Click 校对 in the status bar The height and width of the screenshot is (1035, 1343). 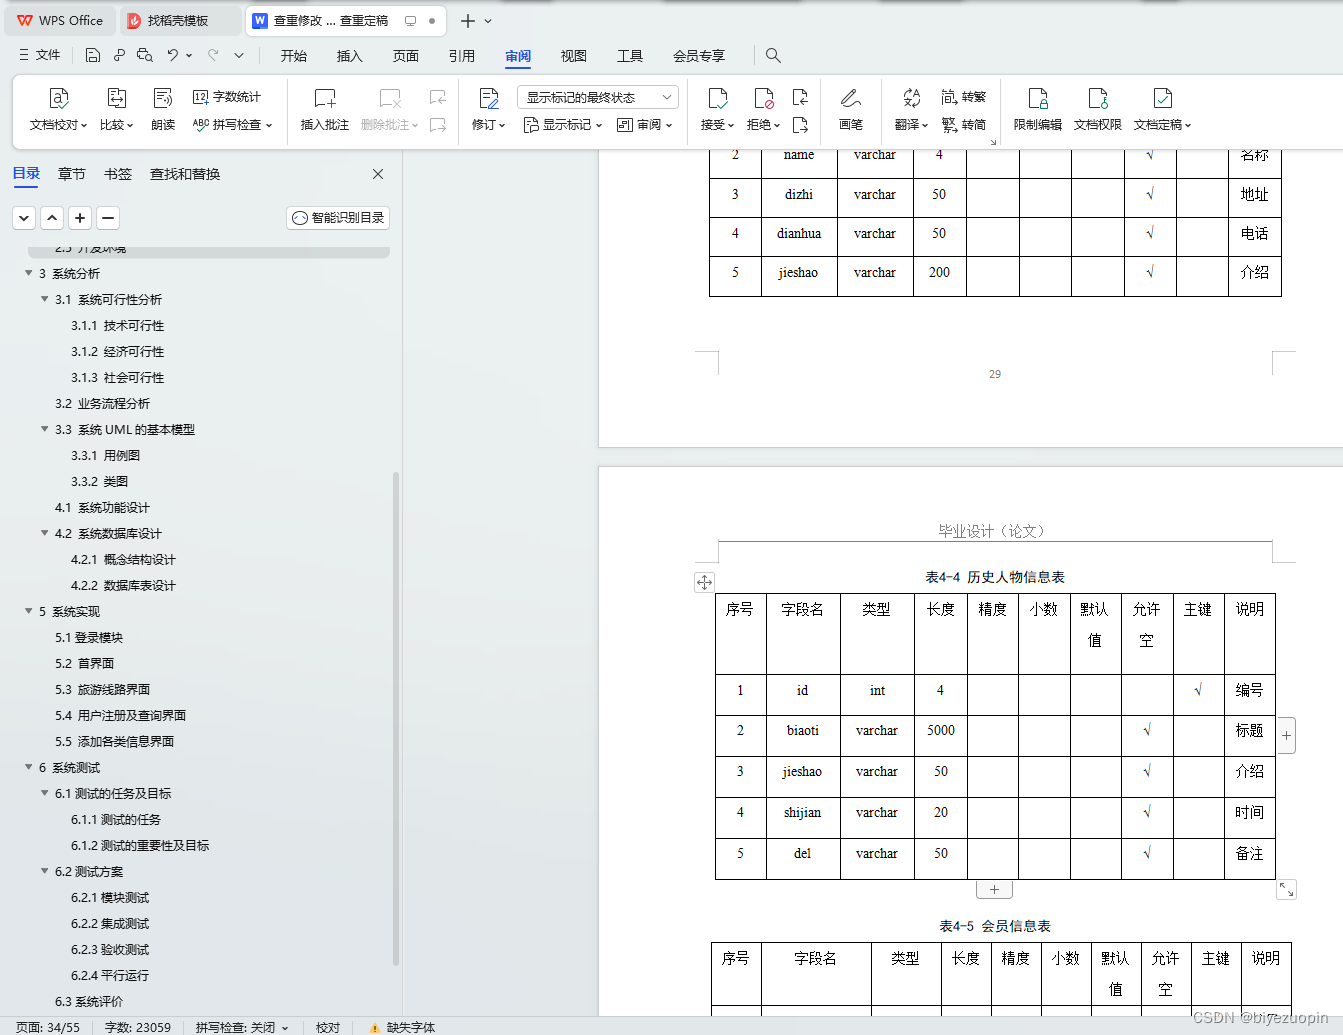pyautogui.click(x=328, y=1027)
